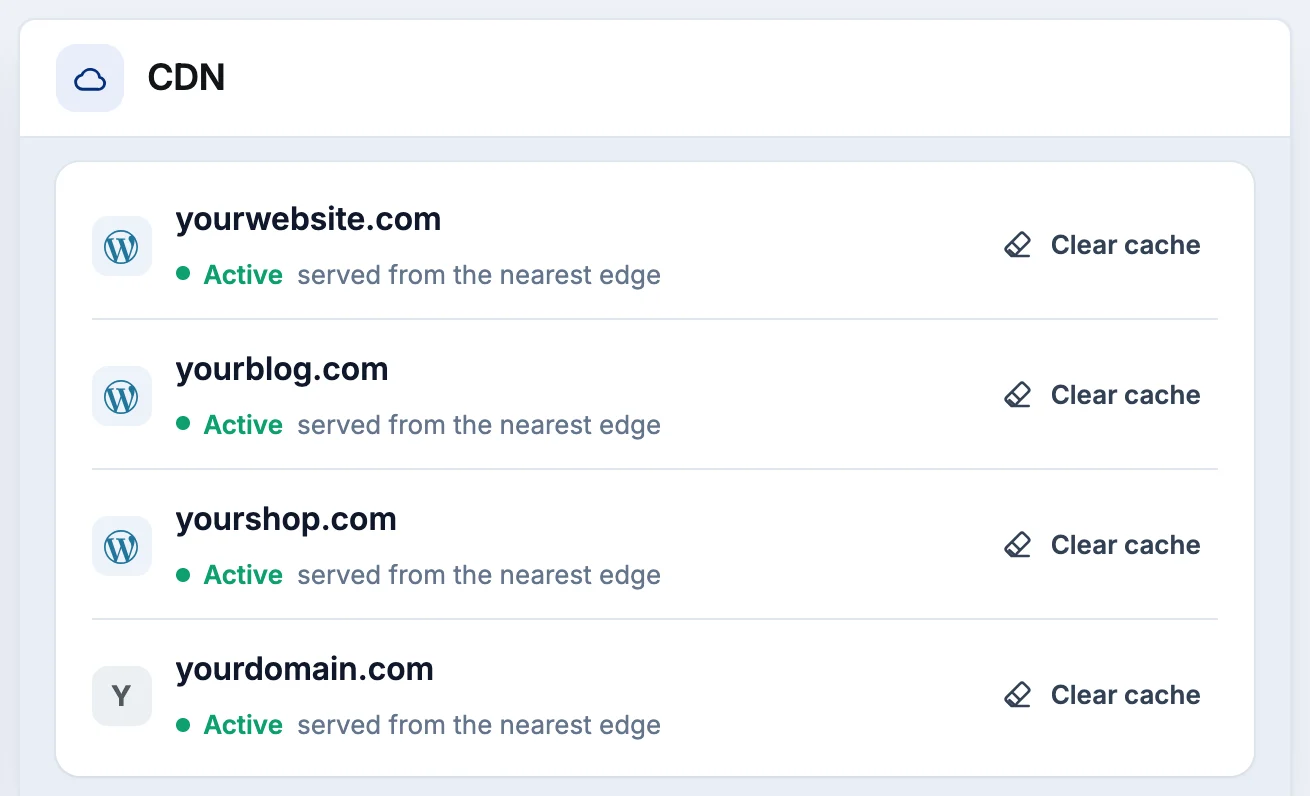Clear cache for yourshop.com

tap(1102, 545)
